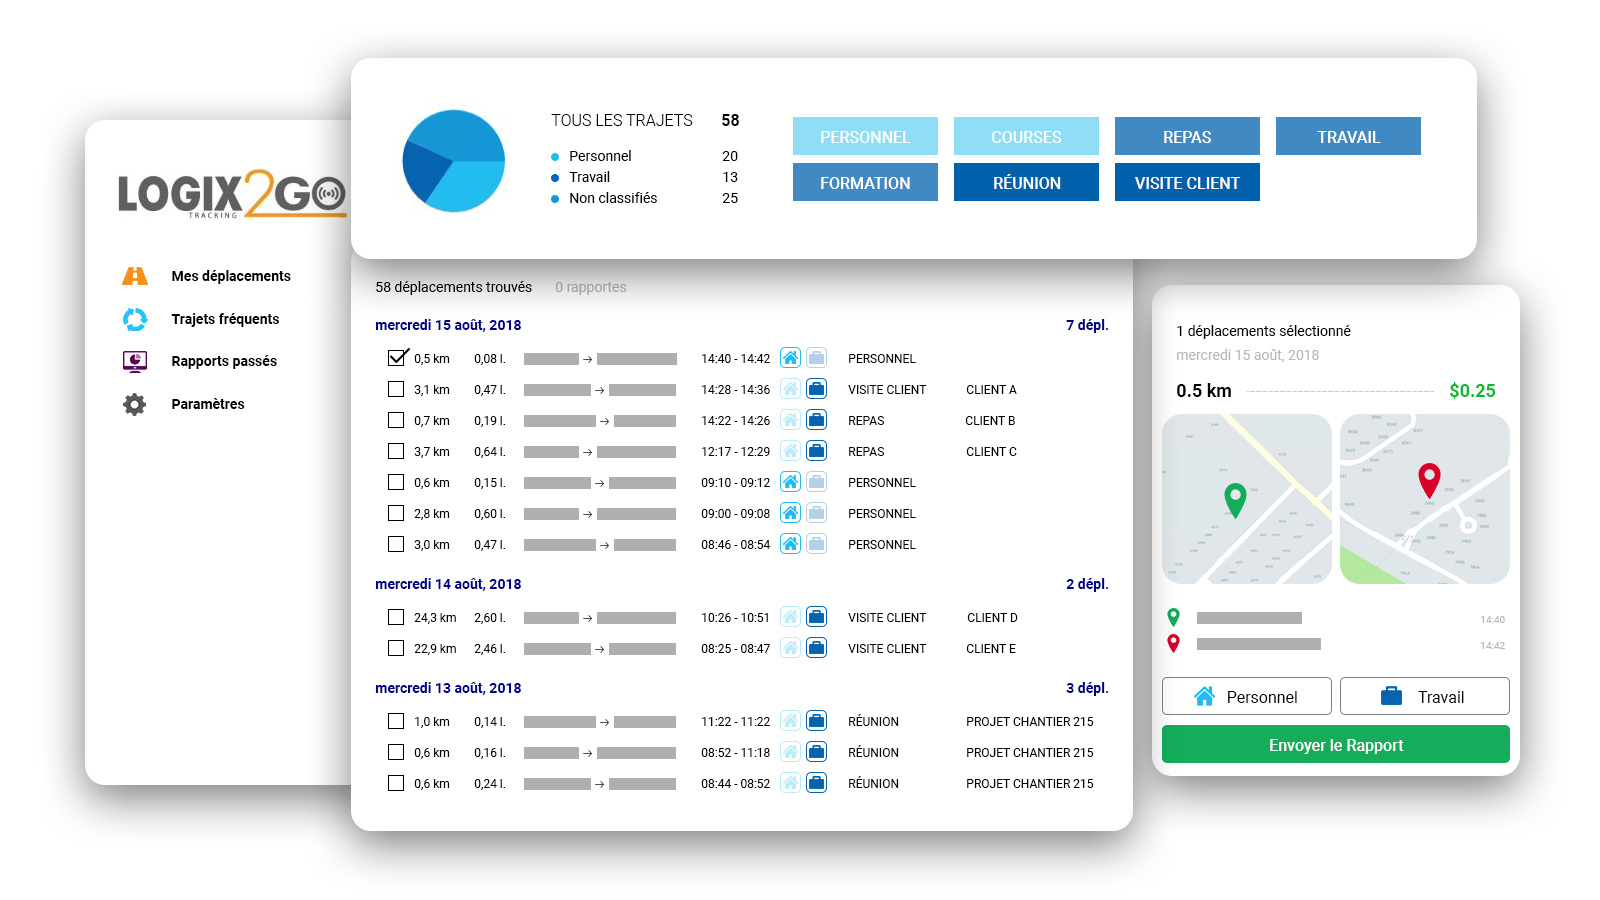The height and width of the screenshot is (900, 1600).
Task: Collapse the mercredi 15 août, 2018 group
Action: coord(448,325)
